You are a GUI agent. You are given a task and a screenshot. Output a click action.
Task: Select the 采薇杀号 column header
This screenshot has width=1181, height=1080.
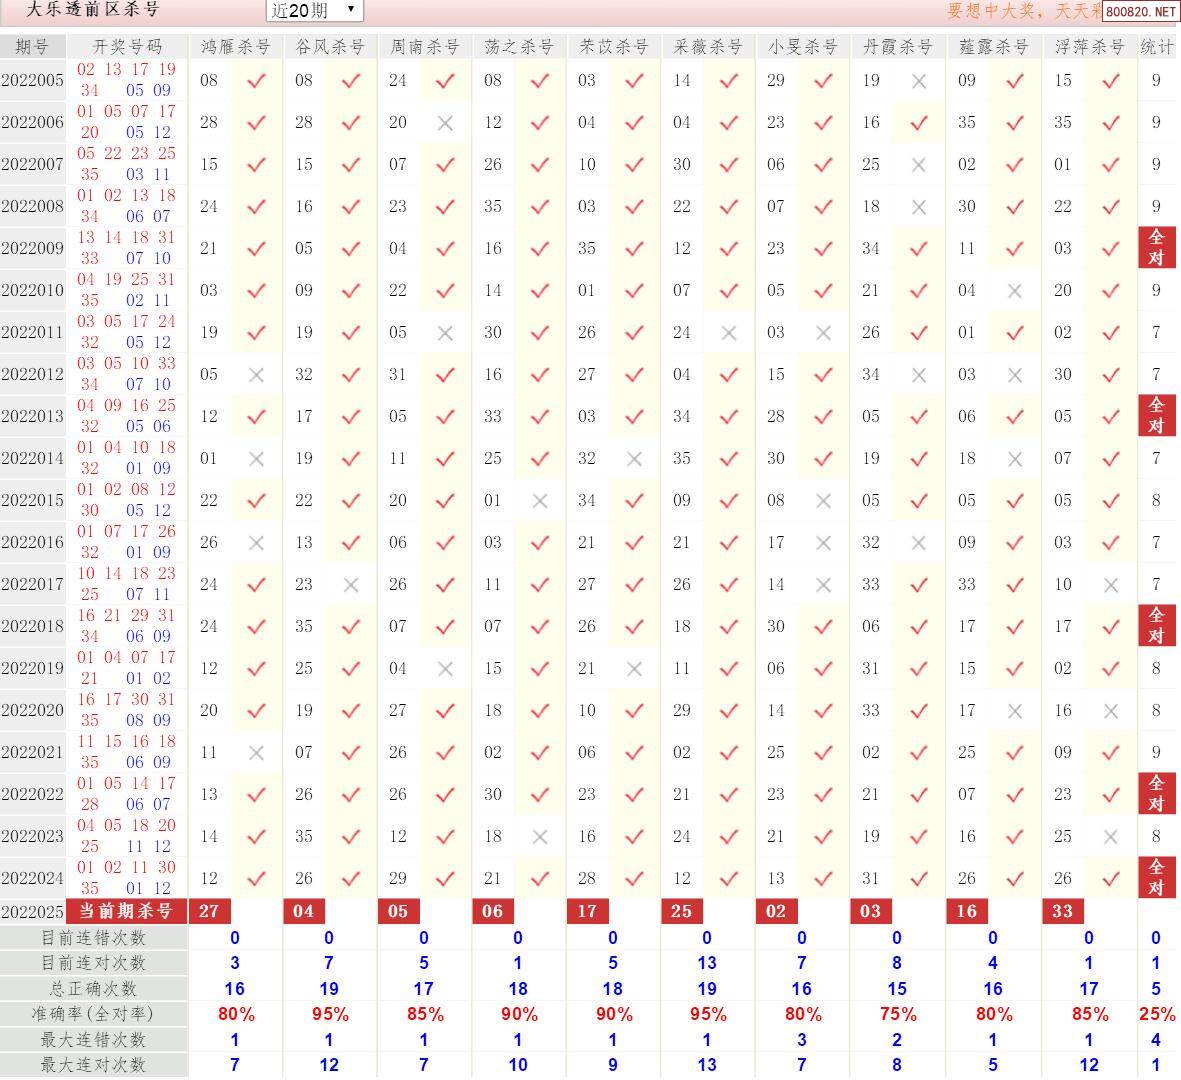[708, 47]
